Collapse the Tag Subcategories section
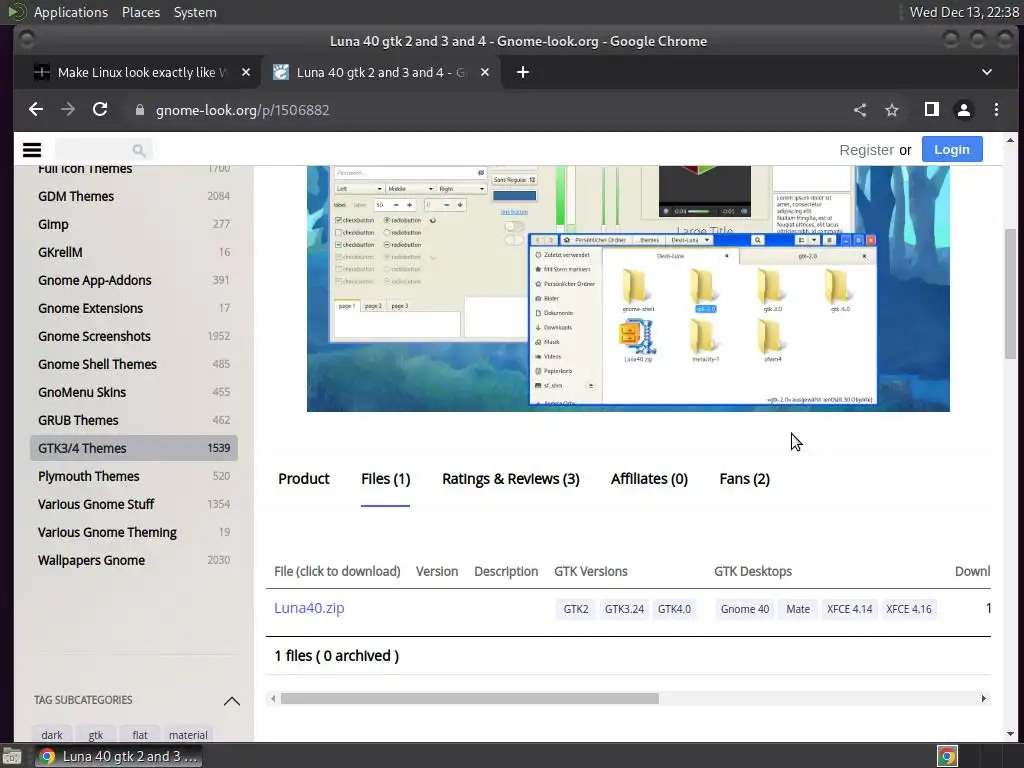1024x768 pixels. (x=232, y=701)
